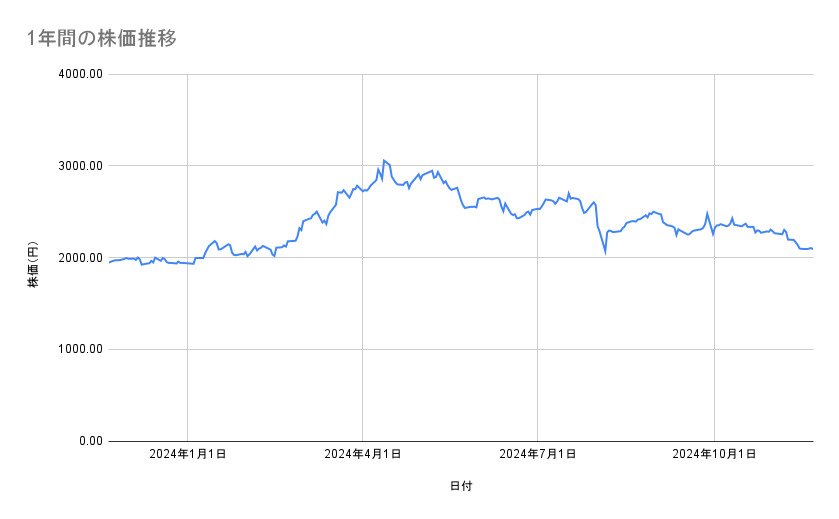Click the sharp August dip on the line

[605, 253]
